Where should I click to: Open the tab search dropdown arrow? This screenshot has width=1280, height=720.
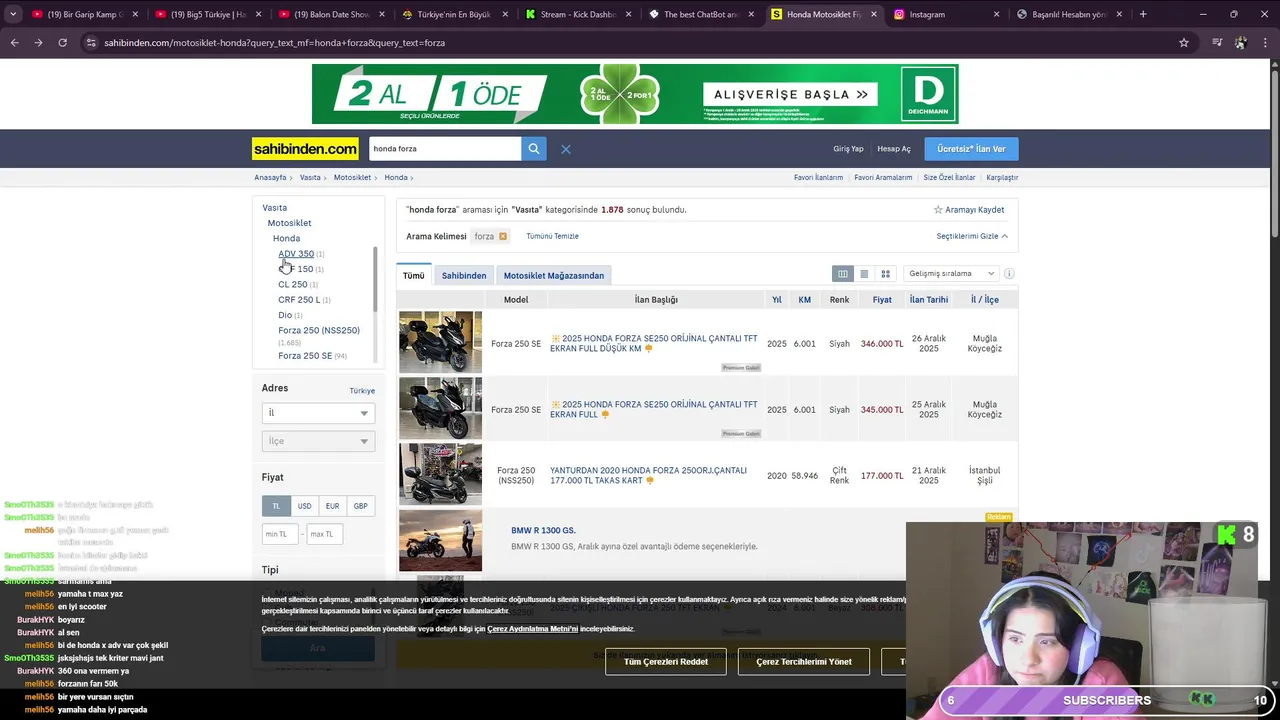13,14
